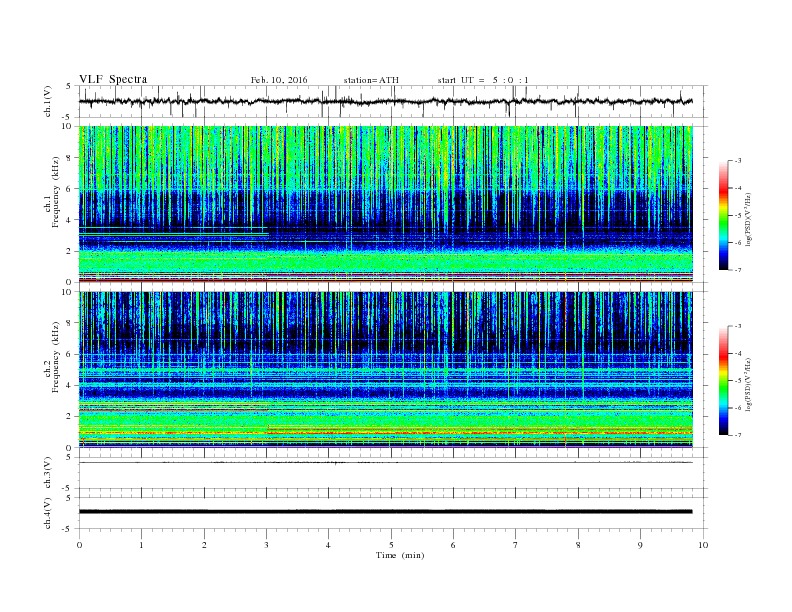This screenshot has width=792, height=612.
Task: Click time axis end label "10" under the plots
Action: click(x=703, y=545)
